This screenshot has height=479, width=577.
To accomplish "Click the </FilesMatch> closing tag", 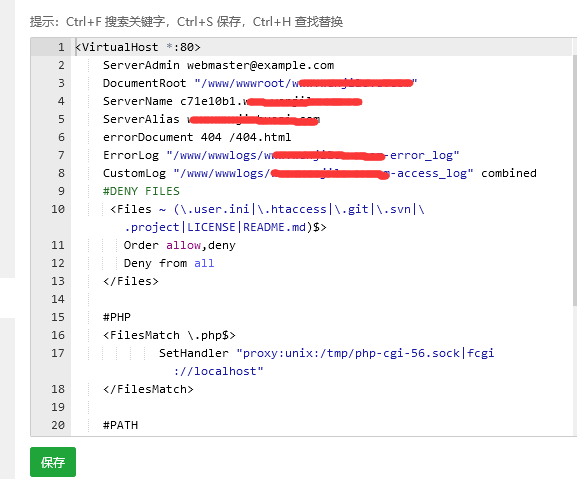I will 148,390.
